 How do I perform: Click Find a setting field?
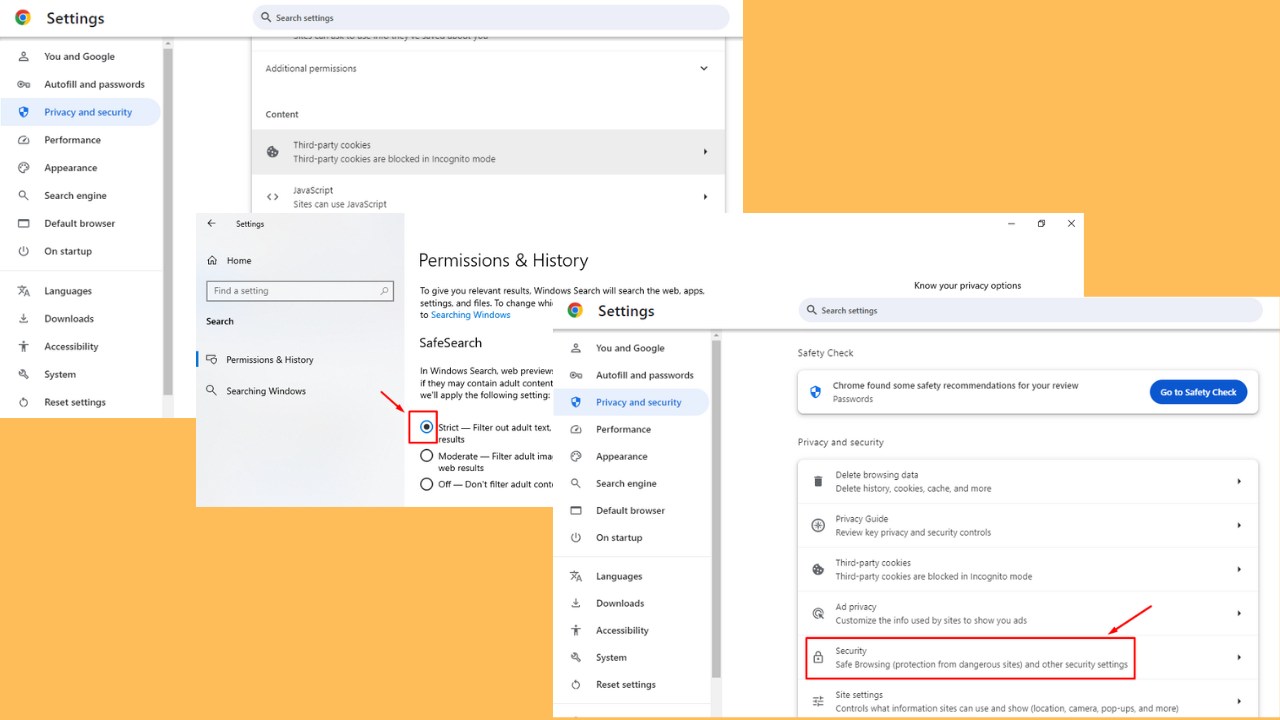click(x=299, y=291)
